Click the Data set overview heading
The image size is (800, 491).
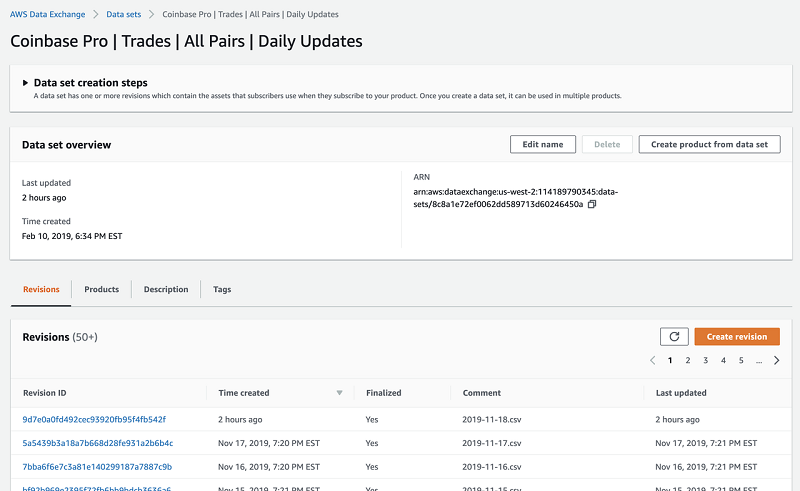tap(66, 145)
